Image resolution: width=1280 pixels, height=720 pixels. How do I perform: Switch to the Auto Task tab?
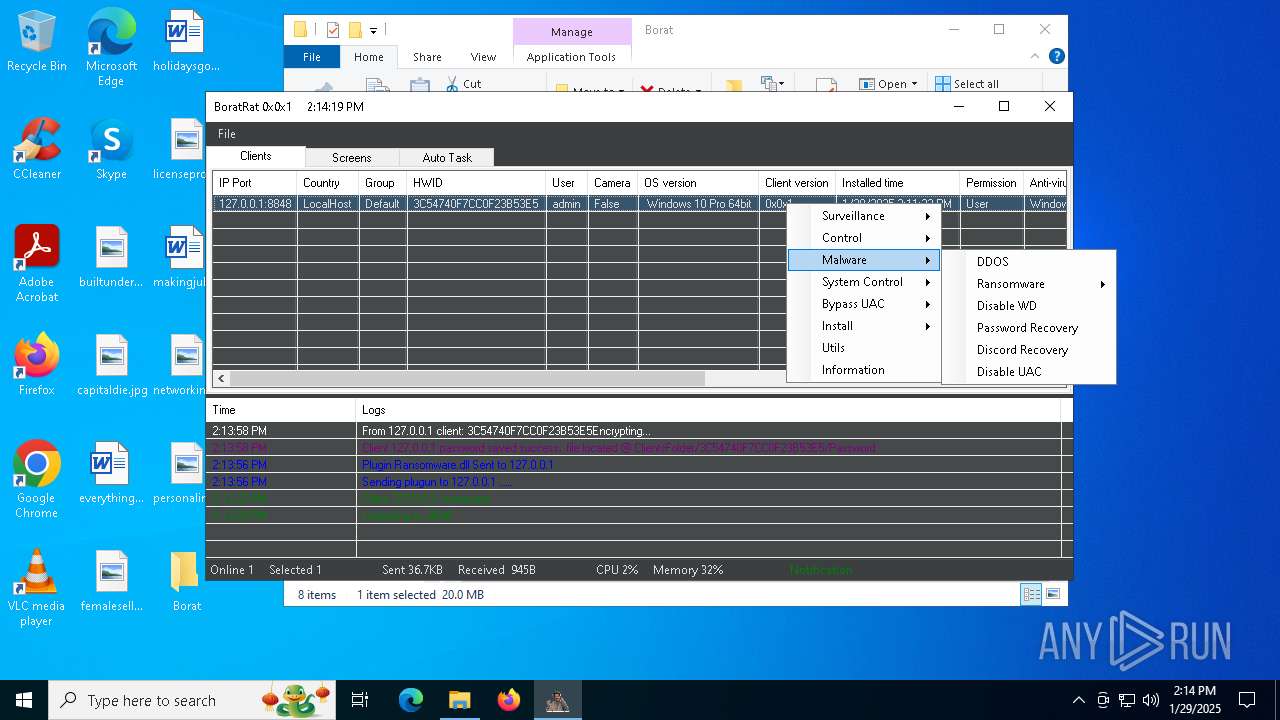tap(446, 158)
